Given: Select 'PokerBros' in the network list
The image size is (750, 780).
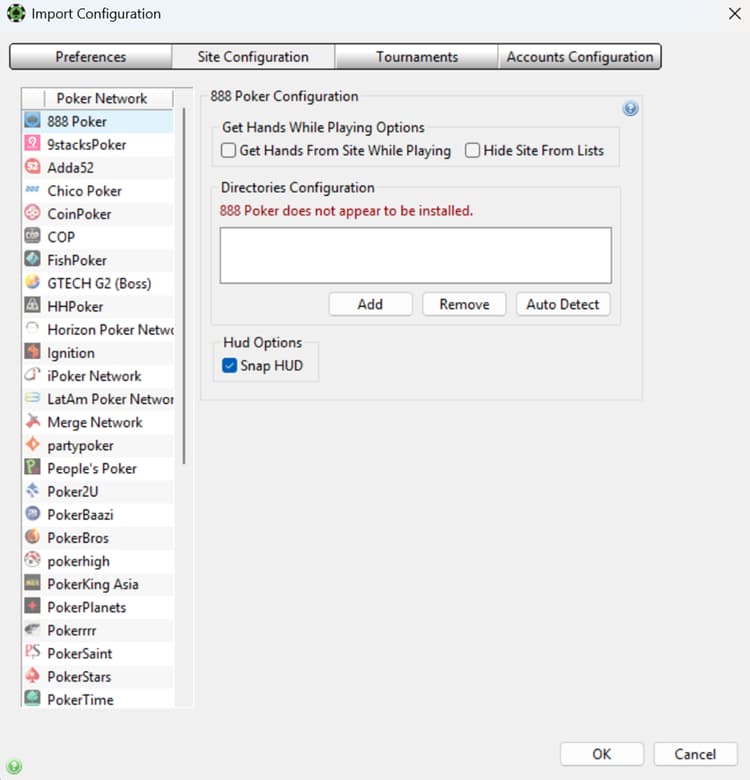Looking at the screenshot, I should point(98,538).
